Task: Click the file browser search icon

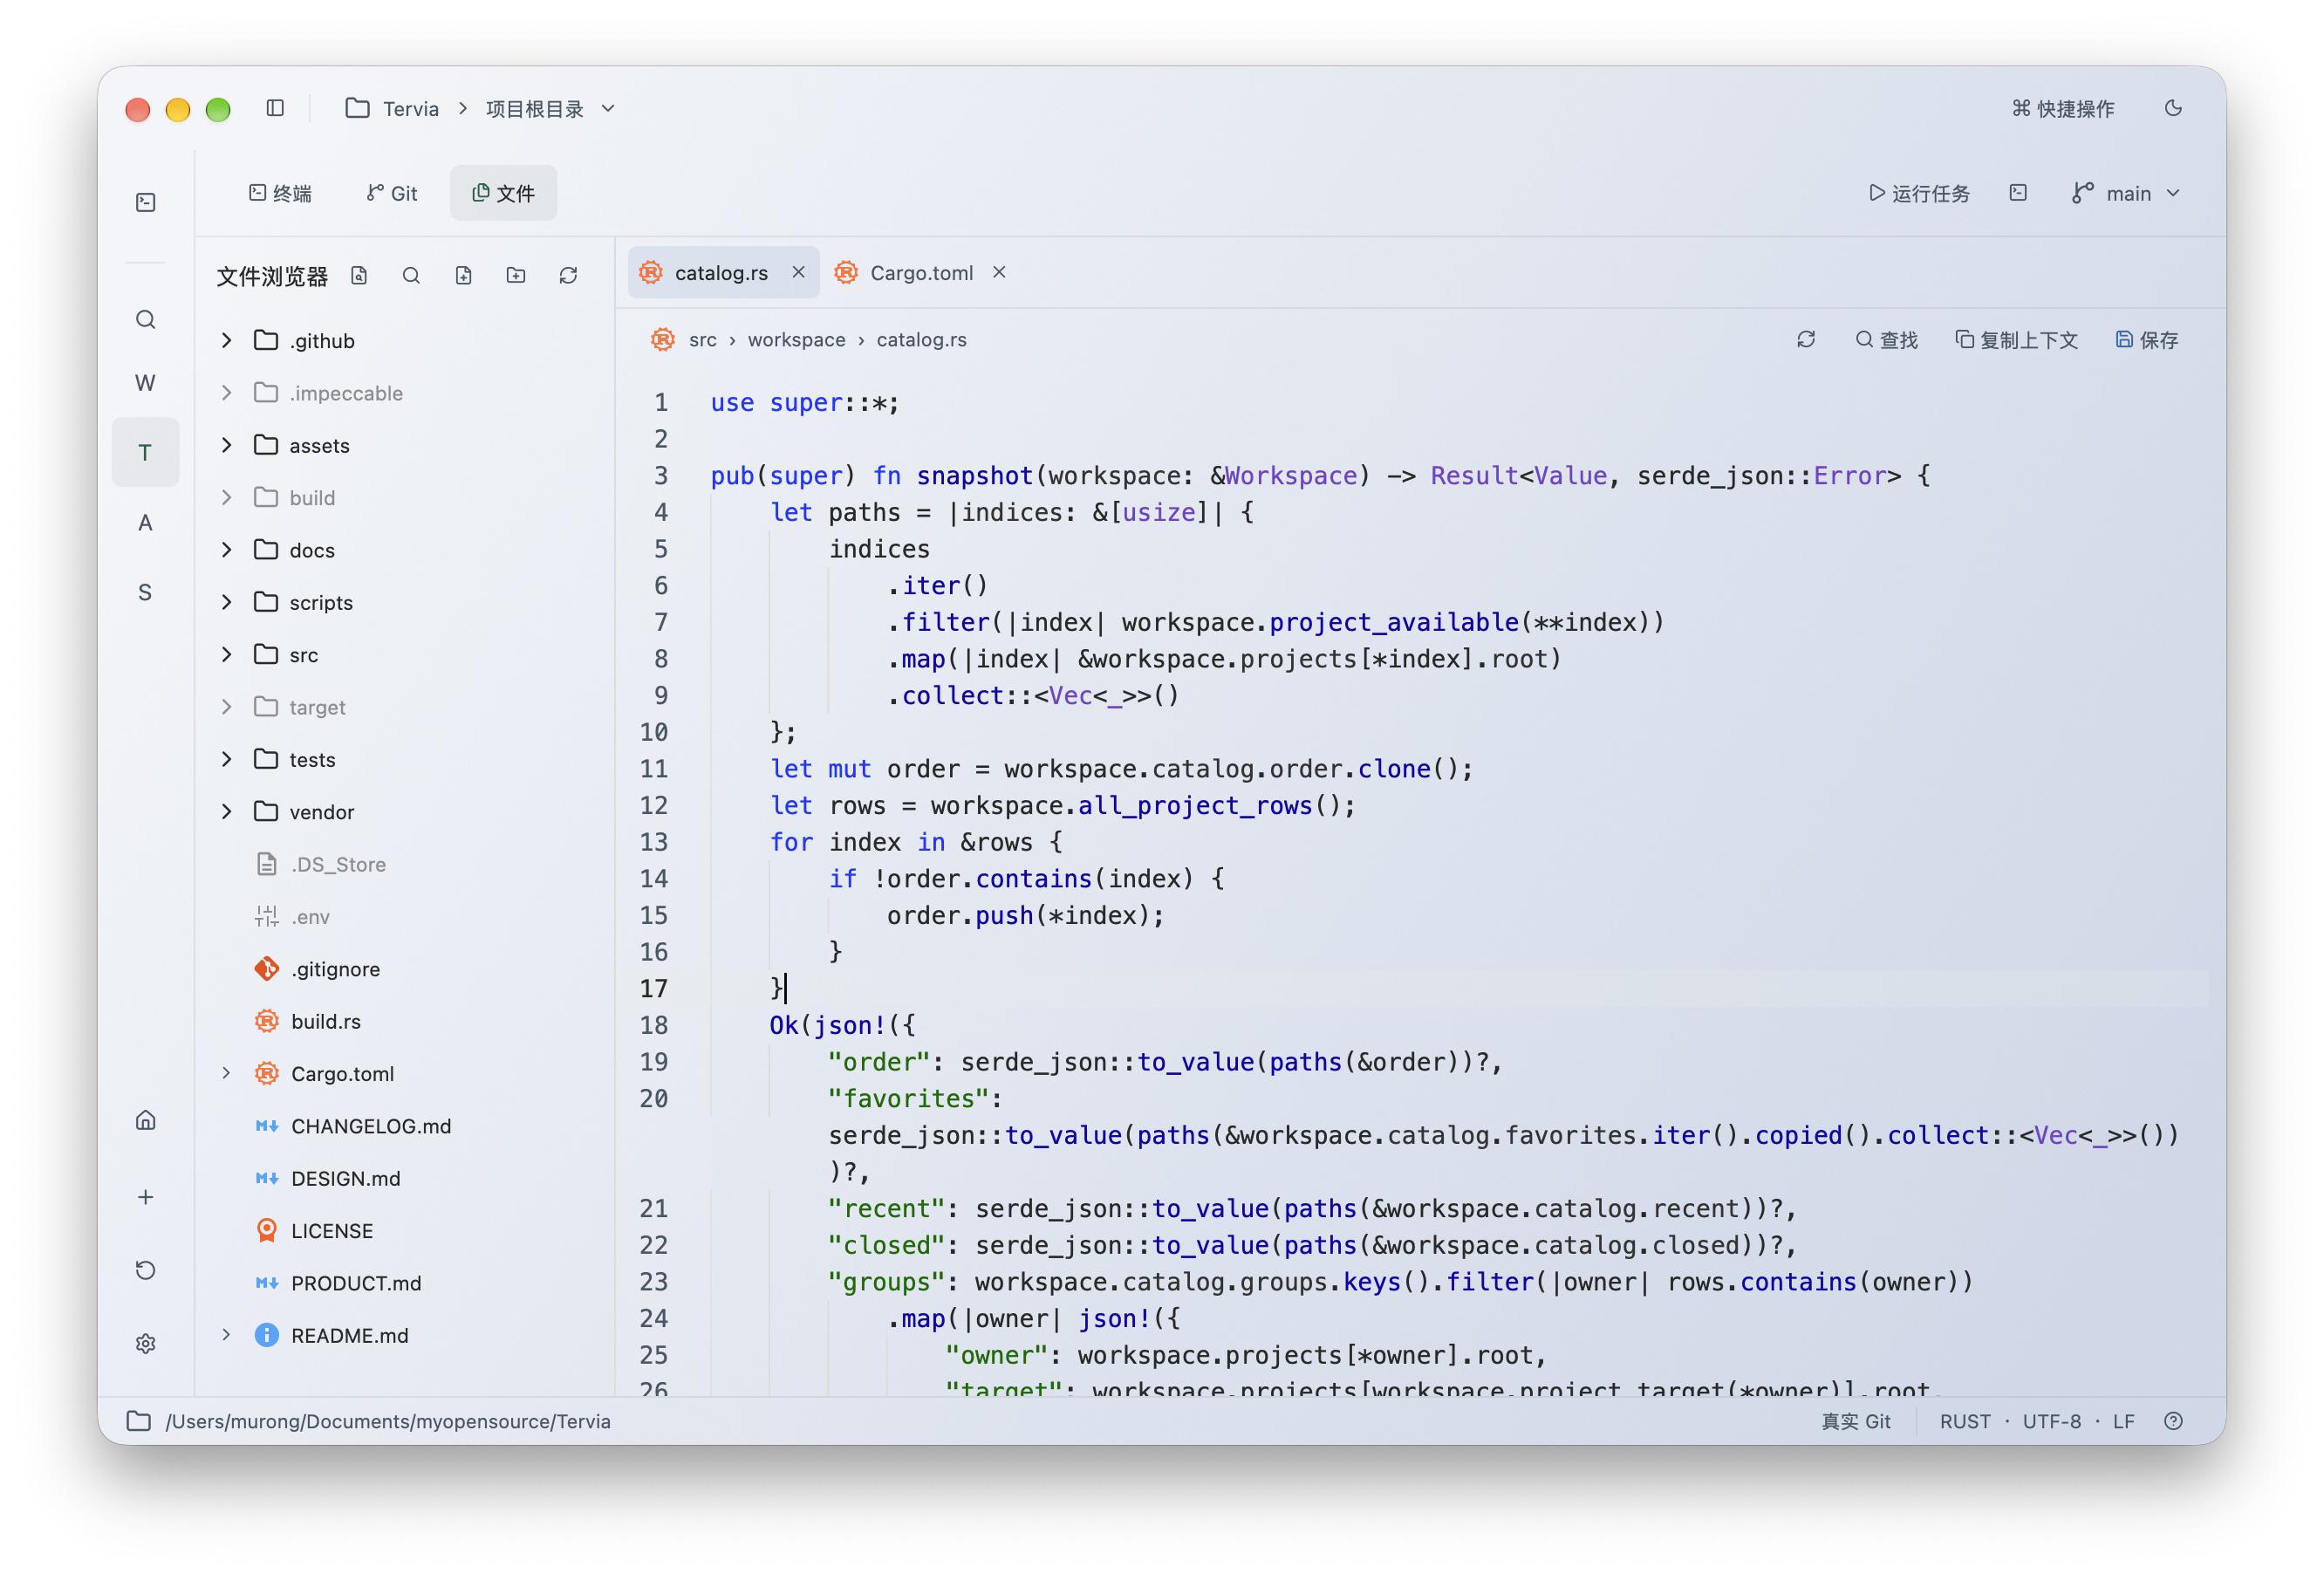Action: pyautogui.click(x=411, y=275)
